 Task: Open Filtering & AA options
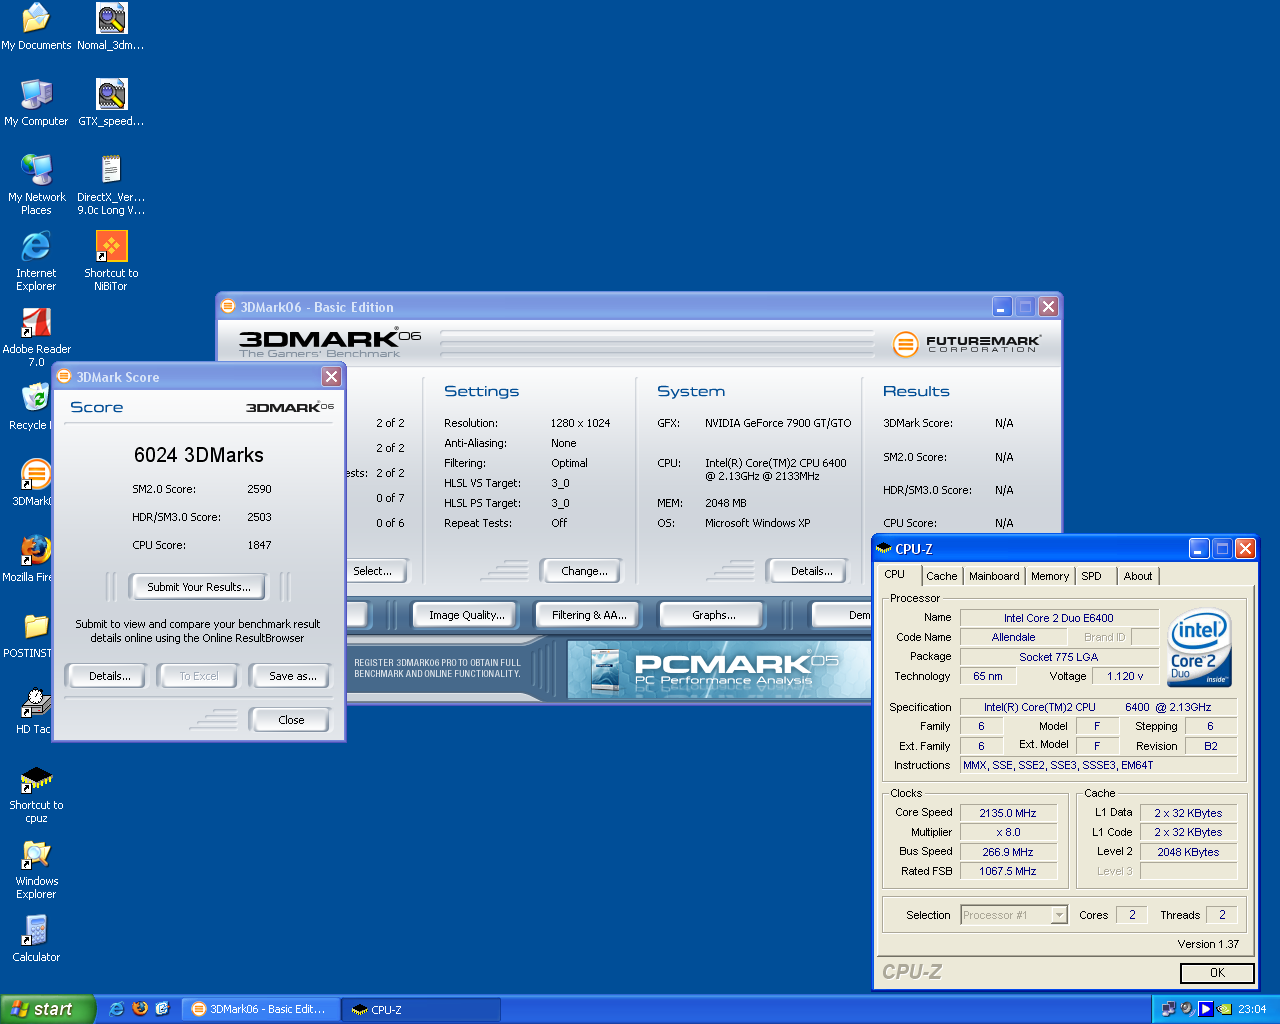click(589, 615)
